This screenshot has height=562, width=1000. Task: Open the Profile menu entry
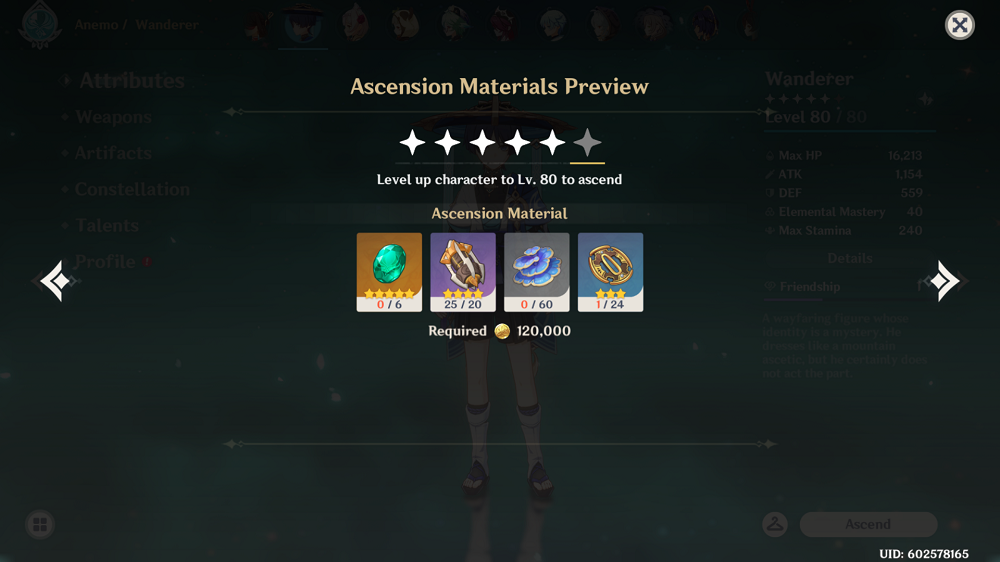pos(105,262)
